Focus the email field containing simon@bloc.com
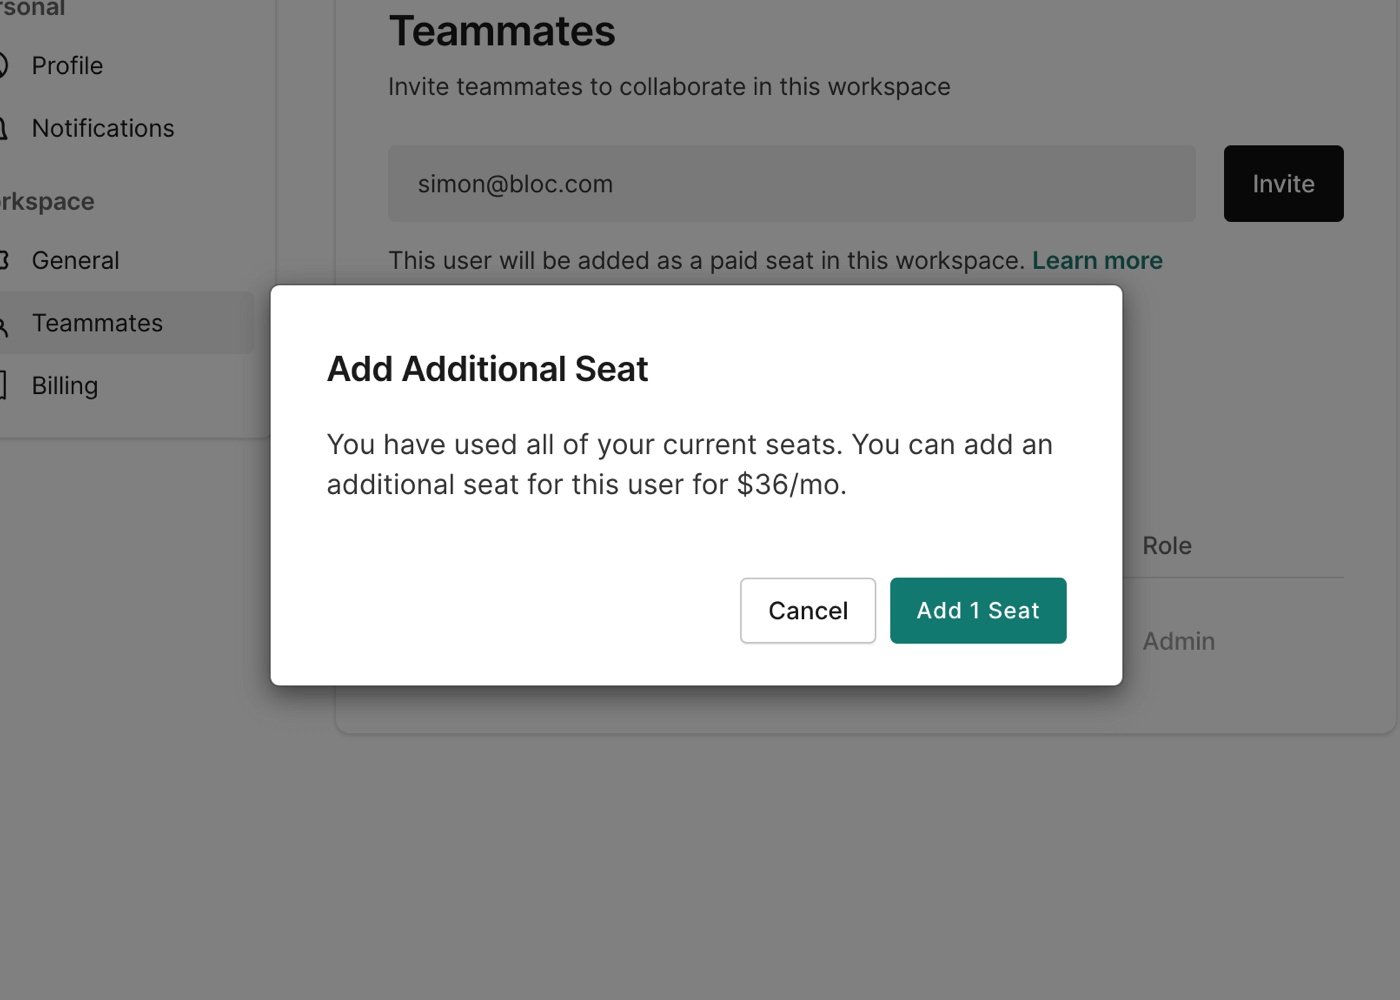 (791, 184)
